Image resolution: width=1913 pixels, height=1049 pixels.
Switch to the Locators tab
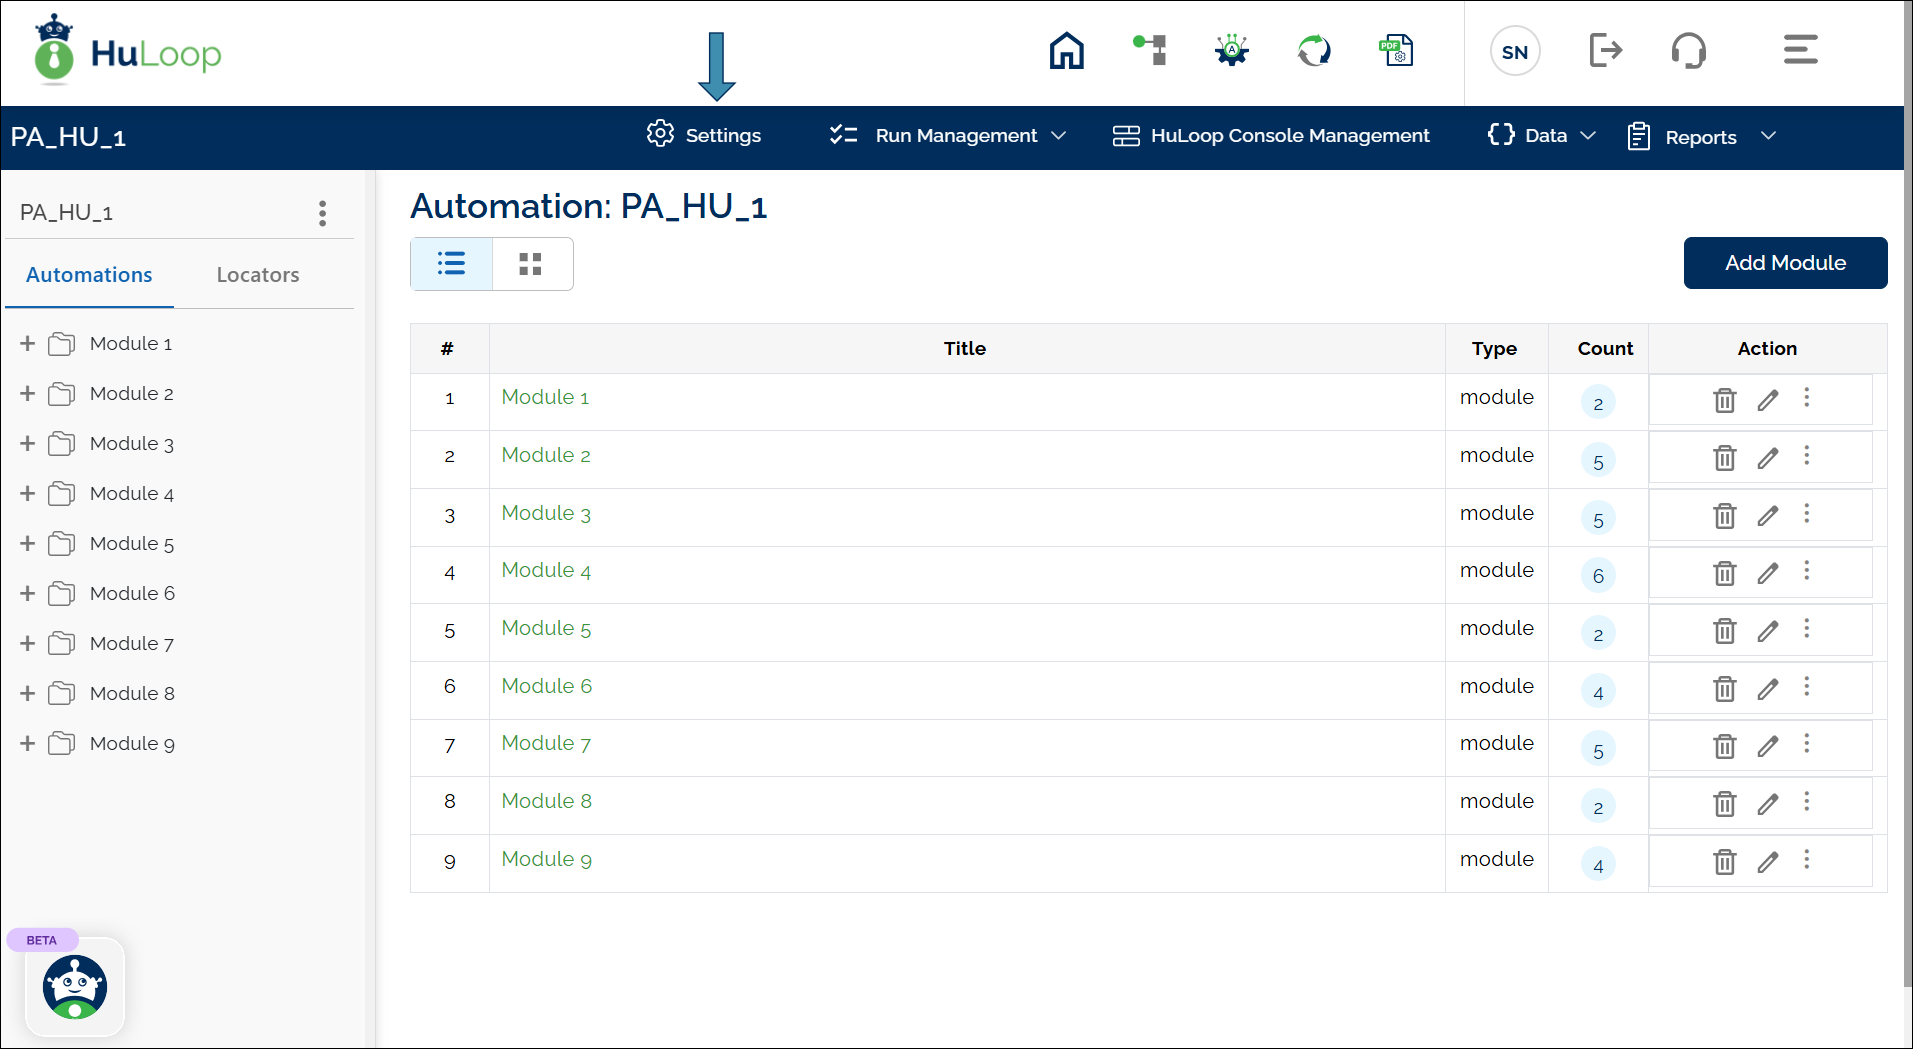258,275
